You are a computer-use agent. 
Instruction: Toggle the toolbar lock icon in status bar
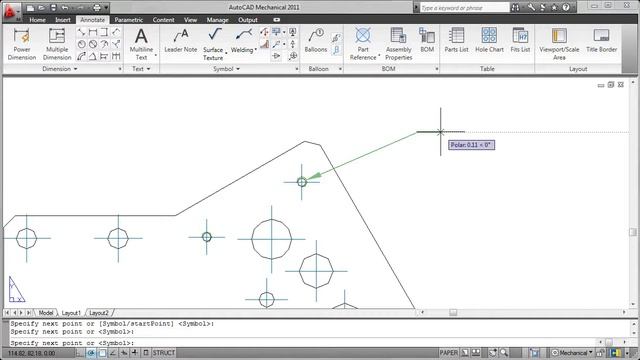pyautogui.click(x=600, y=353)
